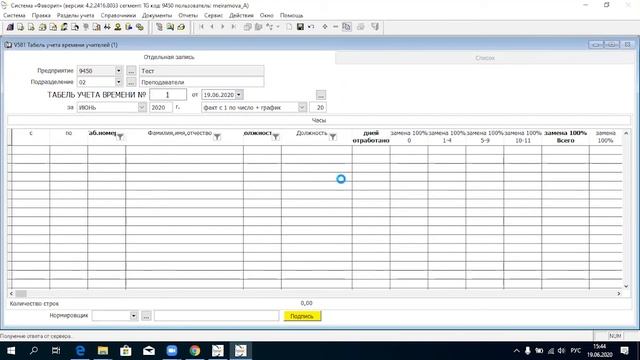The width and height of the screenshot is (640, 360).
Task: Go to the first record arrow
Action: [202, 27]
